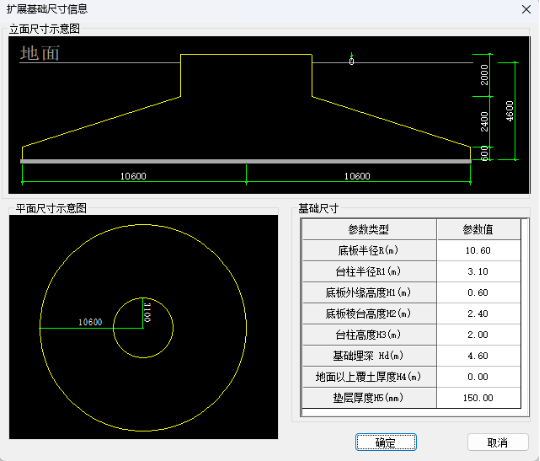Click the 地面 label in elevation diagram

pyautogui.click(x=40, y=53)
